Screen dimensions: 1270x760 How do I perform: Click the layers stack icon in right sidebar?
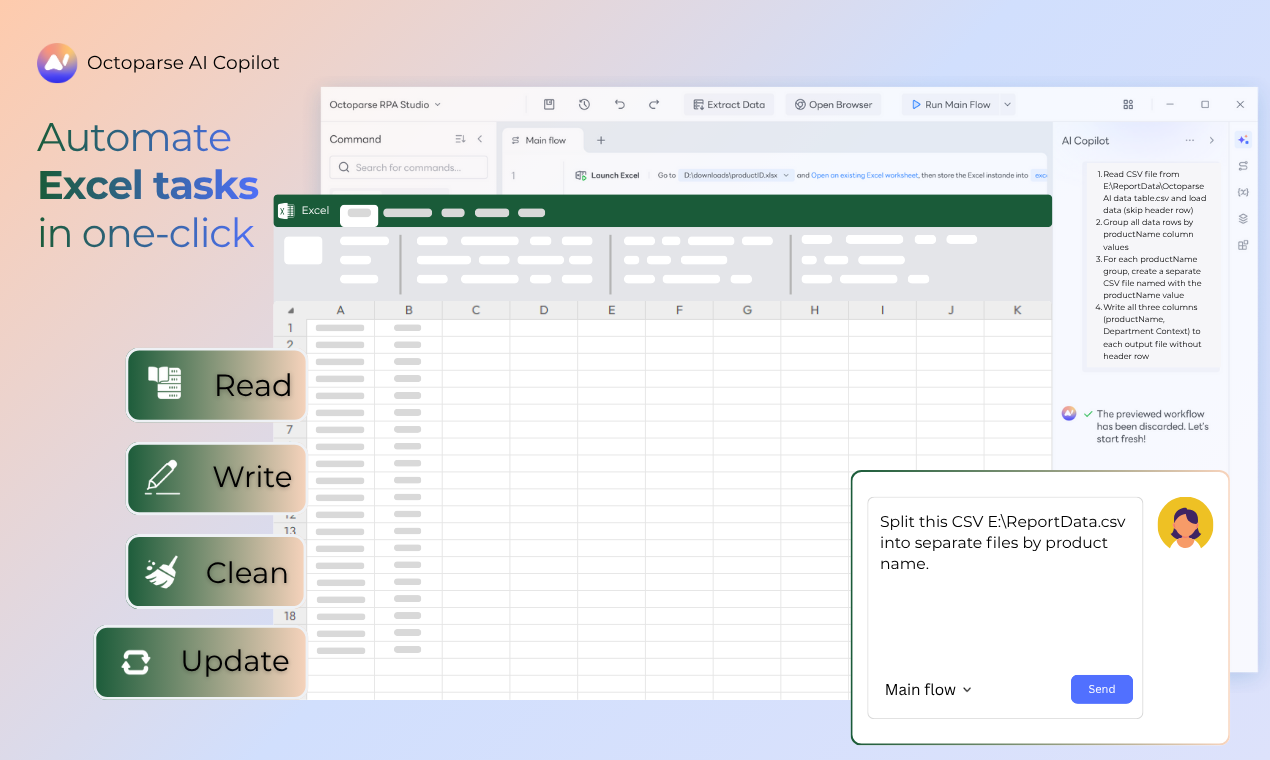tap(1242, 218)
